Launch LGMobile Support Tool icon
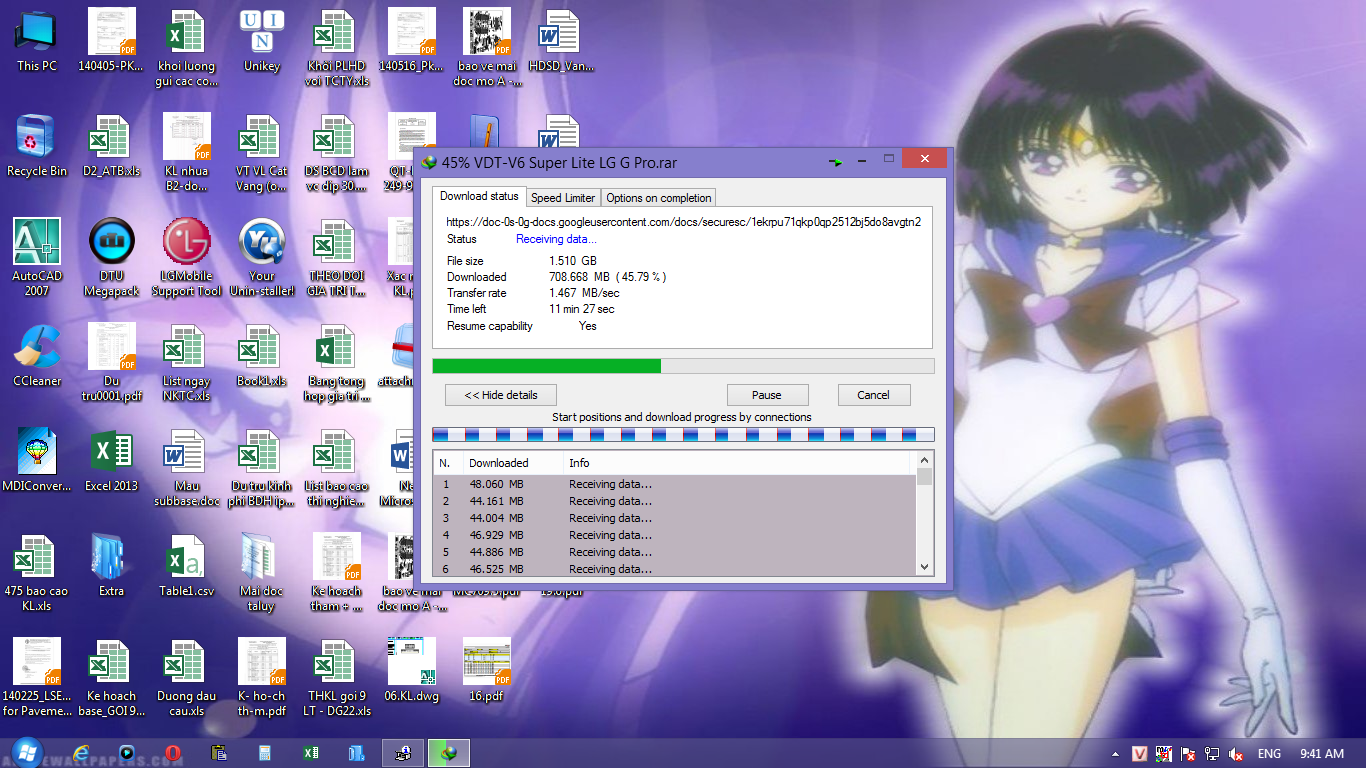The height and width of the screenshot is (768, 1366). (187, 258)
